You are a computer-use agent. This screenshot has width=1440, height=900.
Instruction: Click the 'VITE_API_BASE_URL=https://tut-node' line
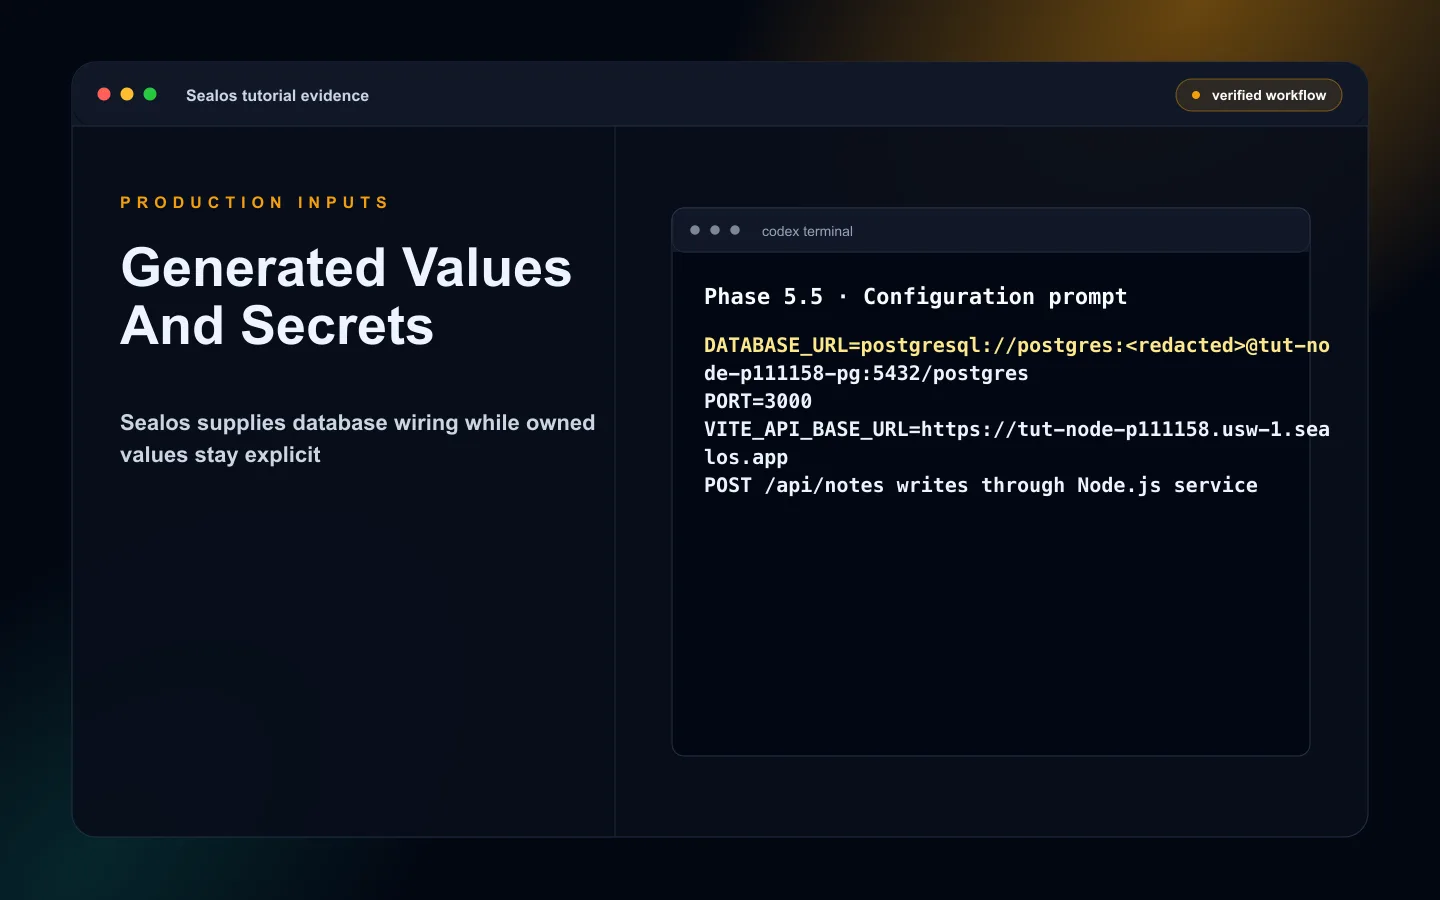[x=1017, y=429]
